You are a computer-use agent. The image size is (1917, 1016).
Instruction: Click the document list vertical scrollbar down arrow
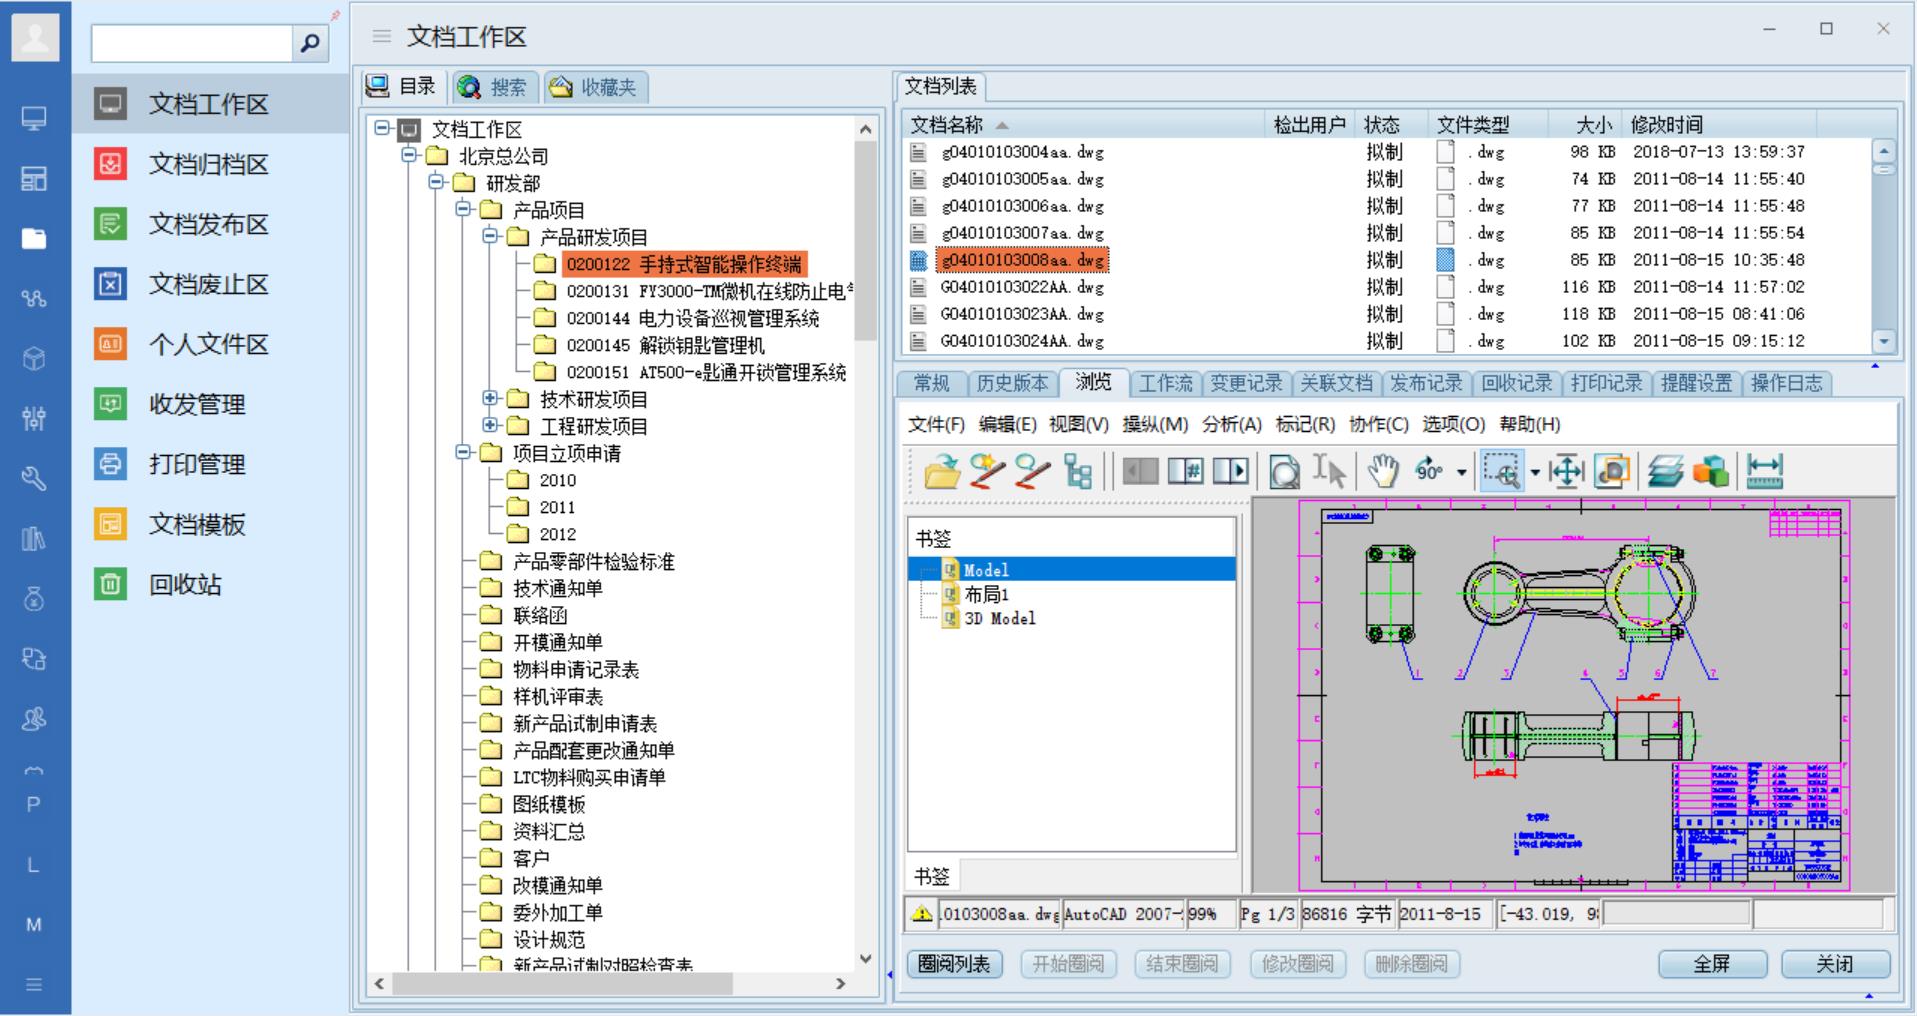click(x=1884, y=341)
